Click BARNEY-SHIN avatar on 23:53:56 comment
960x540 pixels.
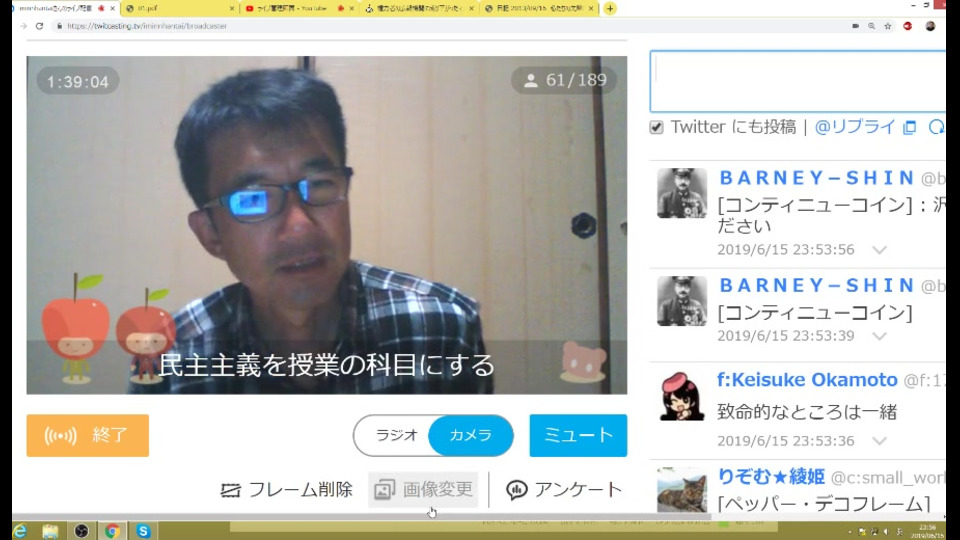pos(681,193)
